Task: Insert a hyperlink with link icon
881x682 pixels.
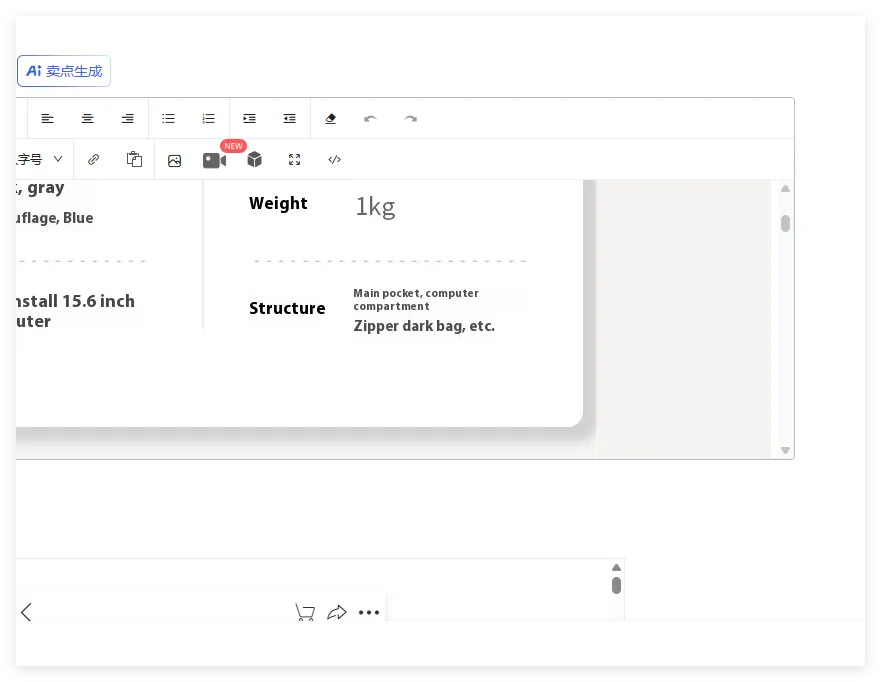Action: (93, 160)
